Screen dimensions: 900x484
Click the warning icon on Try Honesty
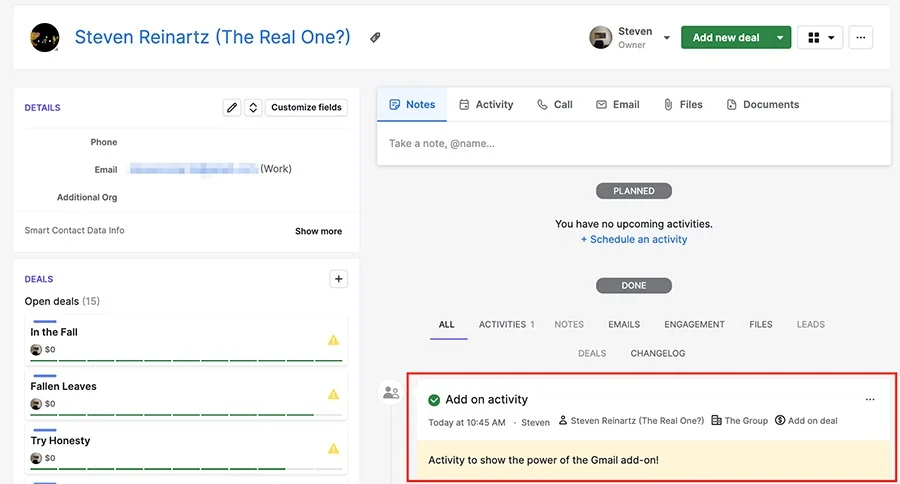(x=333, y=448)
